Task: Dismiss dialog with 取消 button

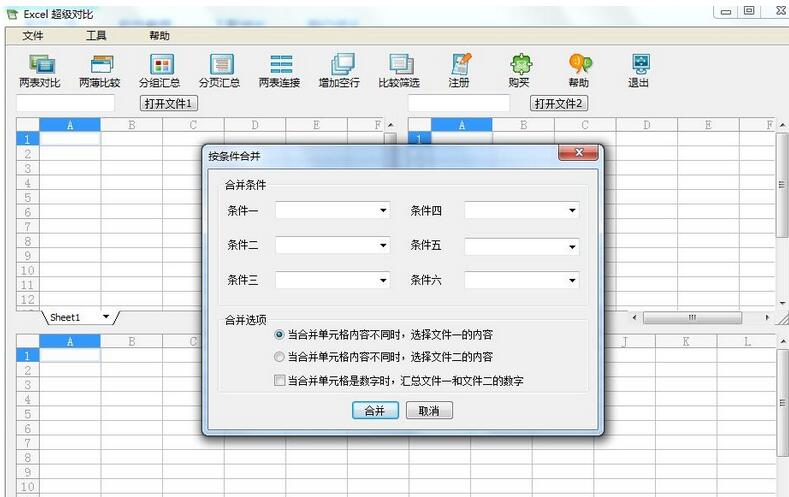Action: coord(429,410)
